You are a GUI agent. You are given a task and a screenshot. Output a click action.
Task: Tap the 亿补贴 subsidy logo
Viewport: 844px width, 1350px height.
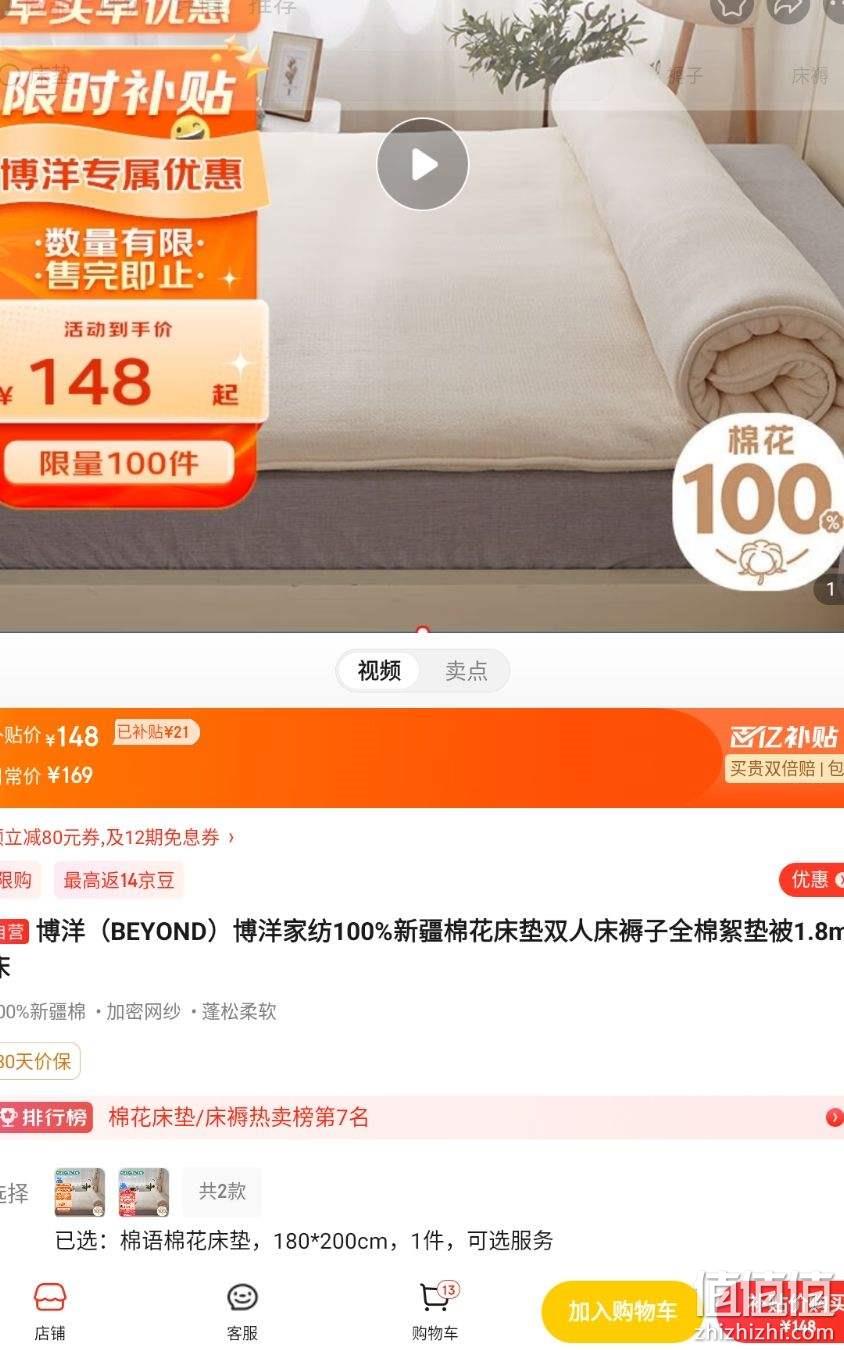[785, 737]
